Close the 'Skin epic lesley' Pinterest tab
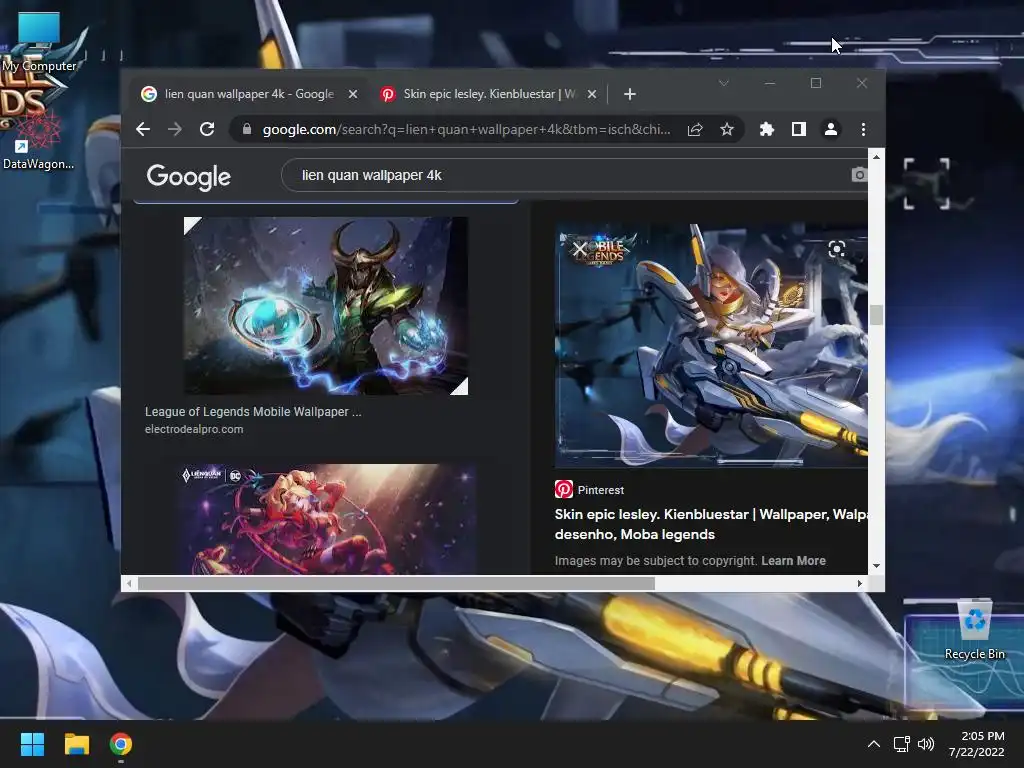This screenshot has width=1024, height=768. click(592, 94)
